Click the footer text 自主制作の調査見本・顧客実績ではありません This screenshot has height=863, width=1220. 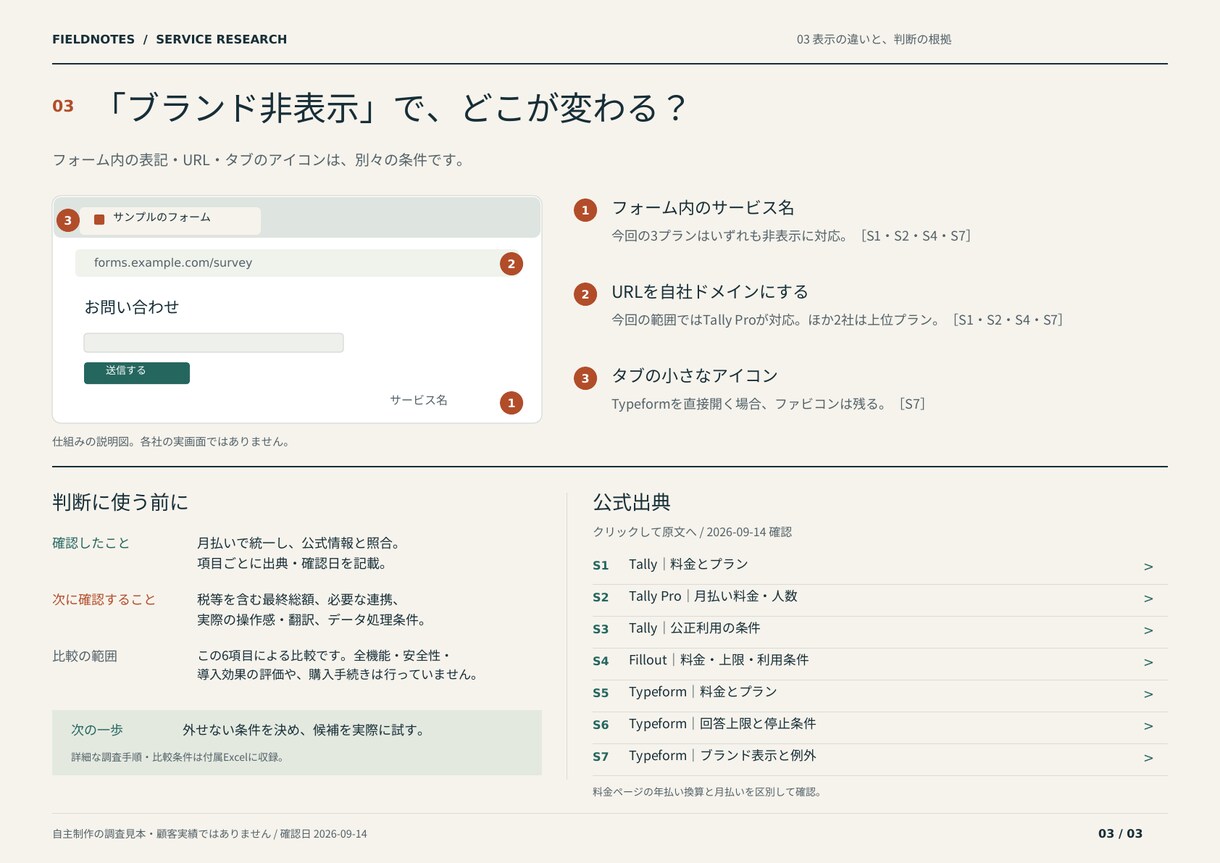click(x=162, y=834)
